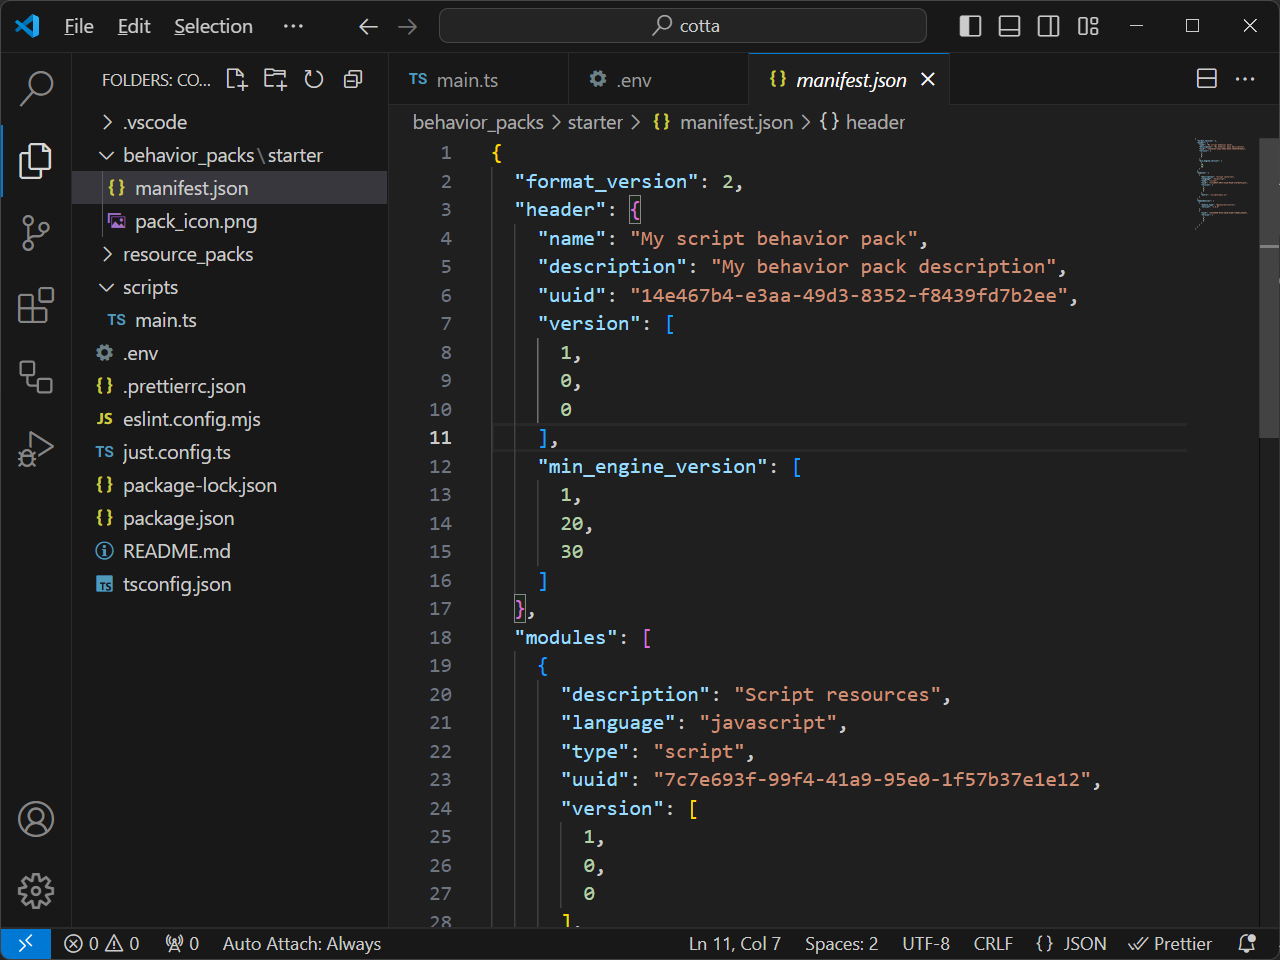Open package-lock.json in the Explorer
Screen dimensions: 1280x960
[229, 485]
